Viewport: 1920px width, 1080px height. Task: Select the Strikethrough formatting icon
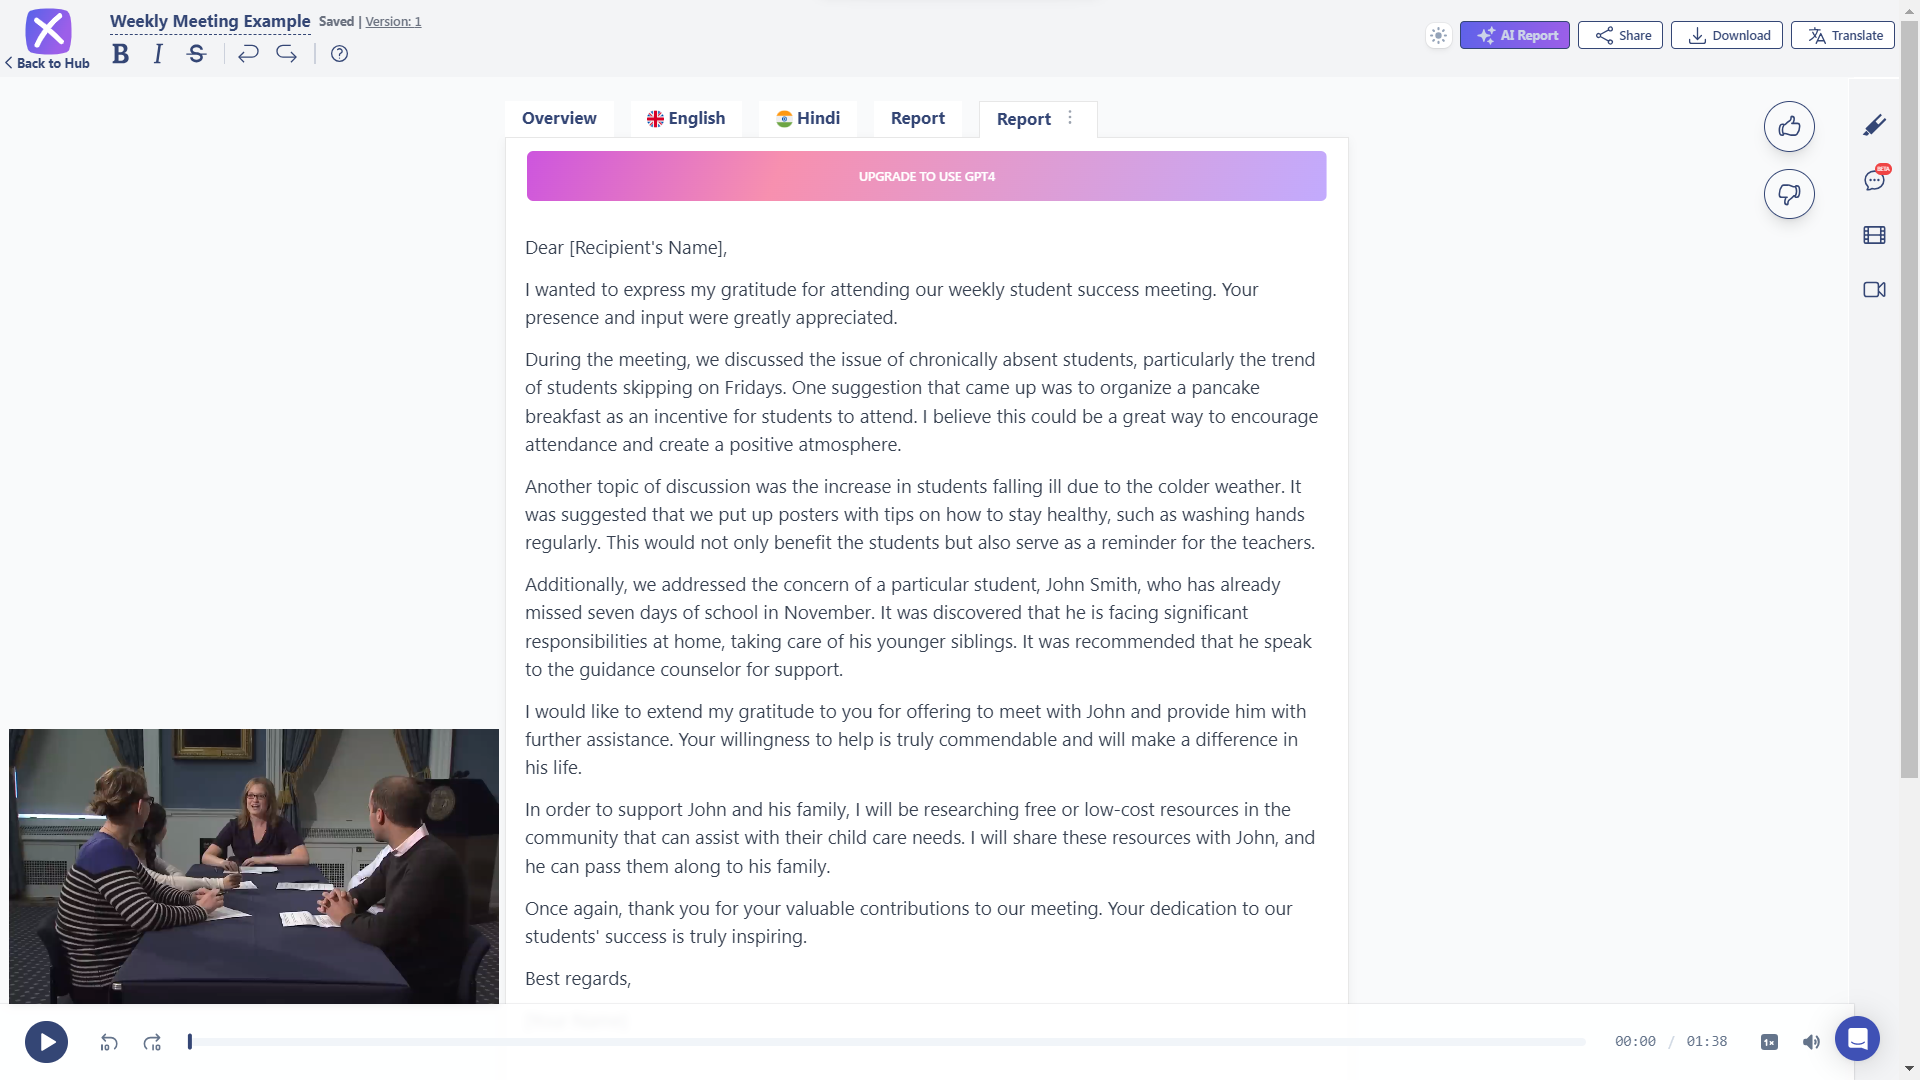click(x=196, y=53)
